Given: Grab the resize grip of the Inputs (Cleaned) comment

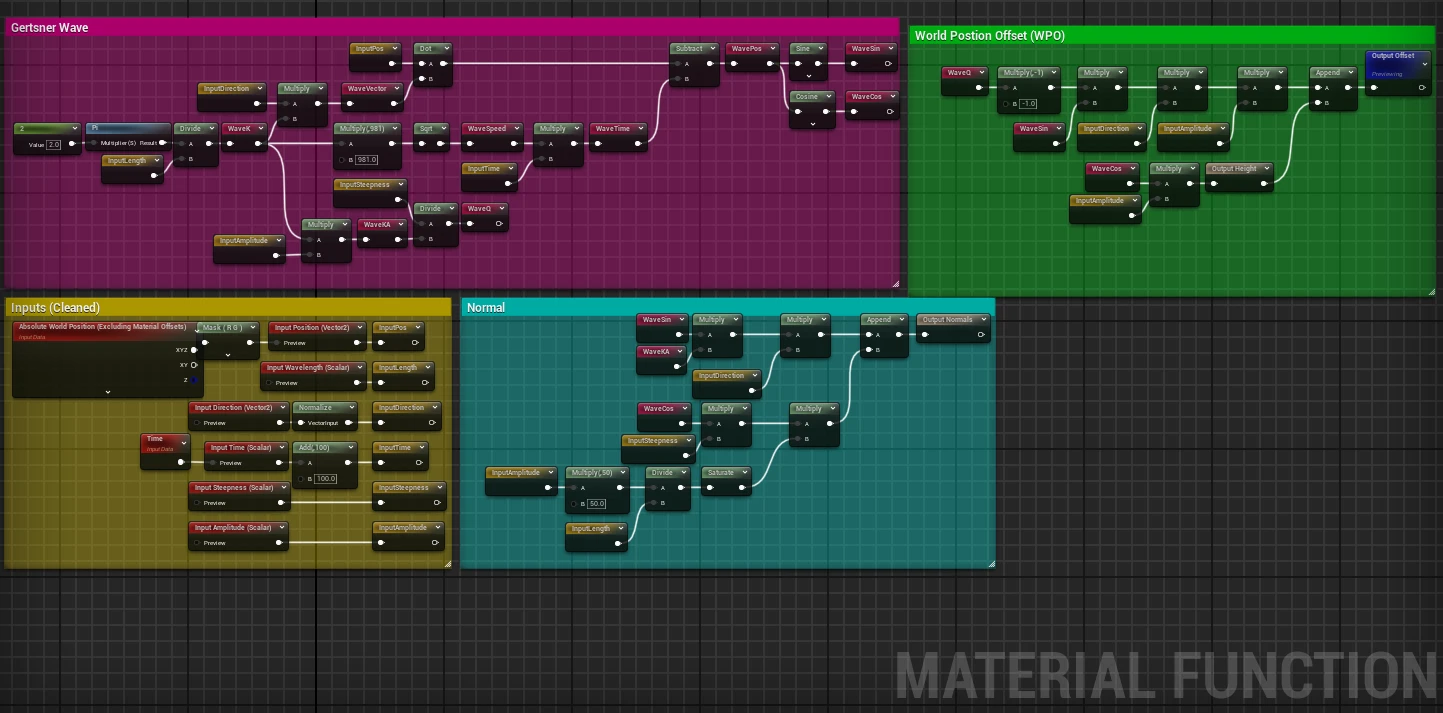Looking at the screenshot, I should [x=447, y=564].
